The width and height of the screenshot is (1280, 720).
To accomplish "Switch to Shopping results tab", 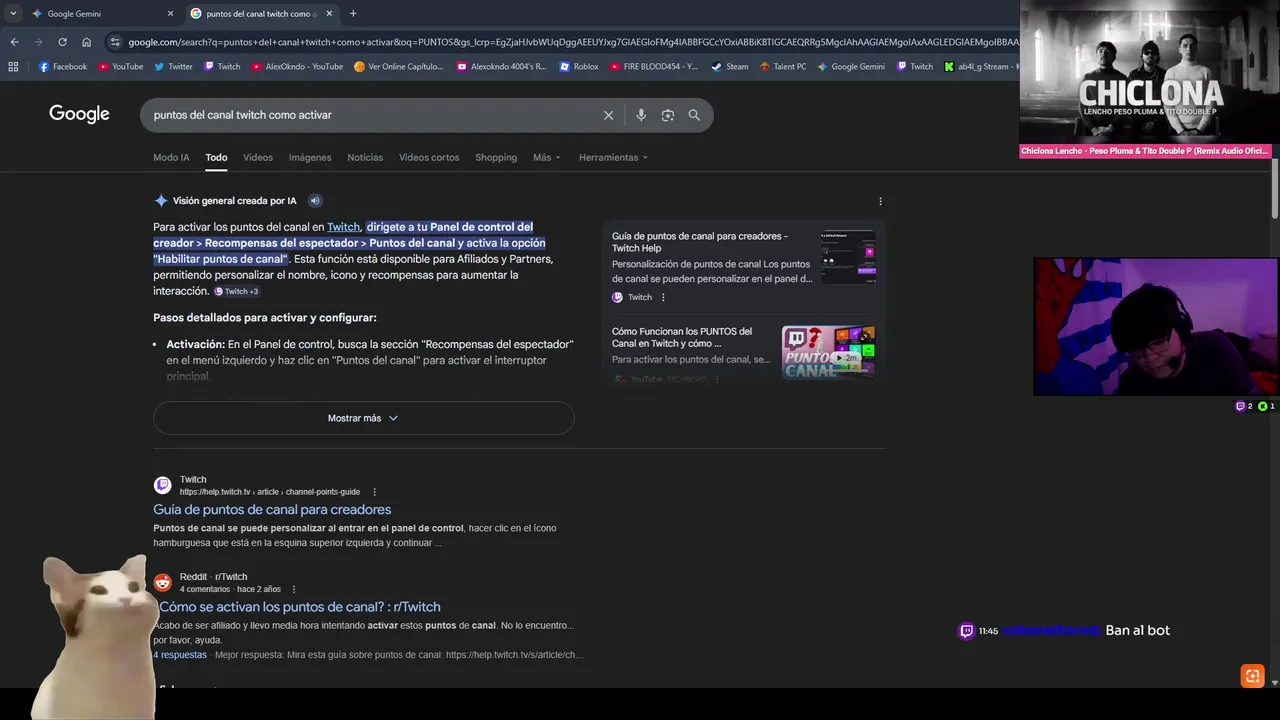I will (x=496, y=157).
